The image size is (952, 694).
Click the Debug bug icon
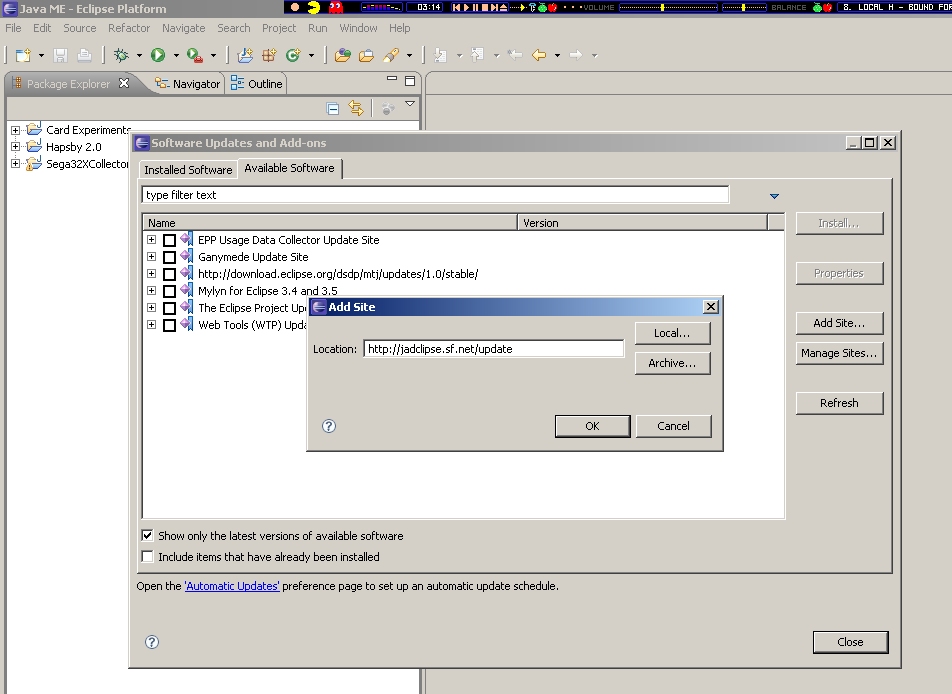click(x=121, y=55)
